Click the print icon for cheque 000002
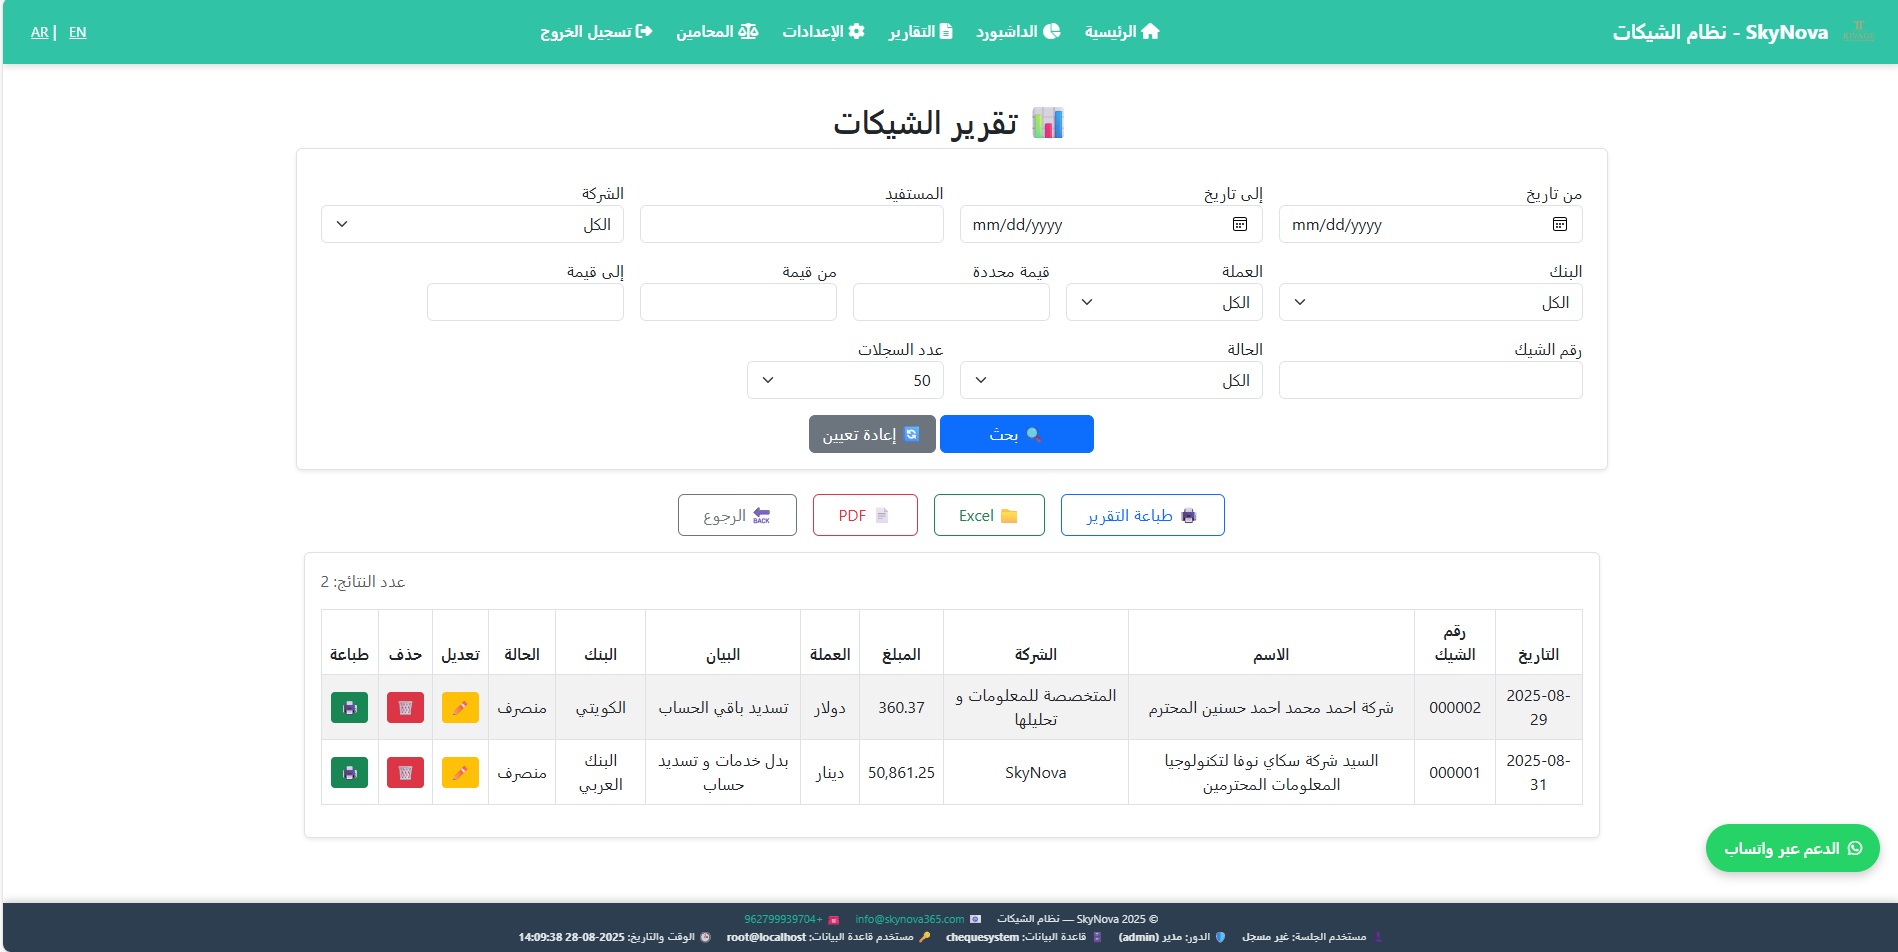This screenshot has height=952, width=1898. coord(349,708)
